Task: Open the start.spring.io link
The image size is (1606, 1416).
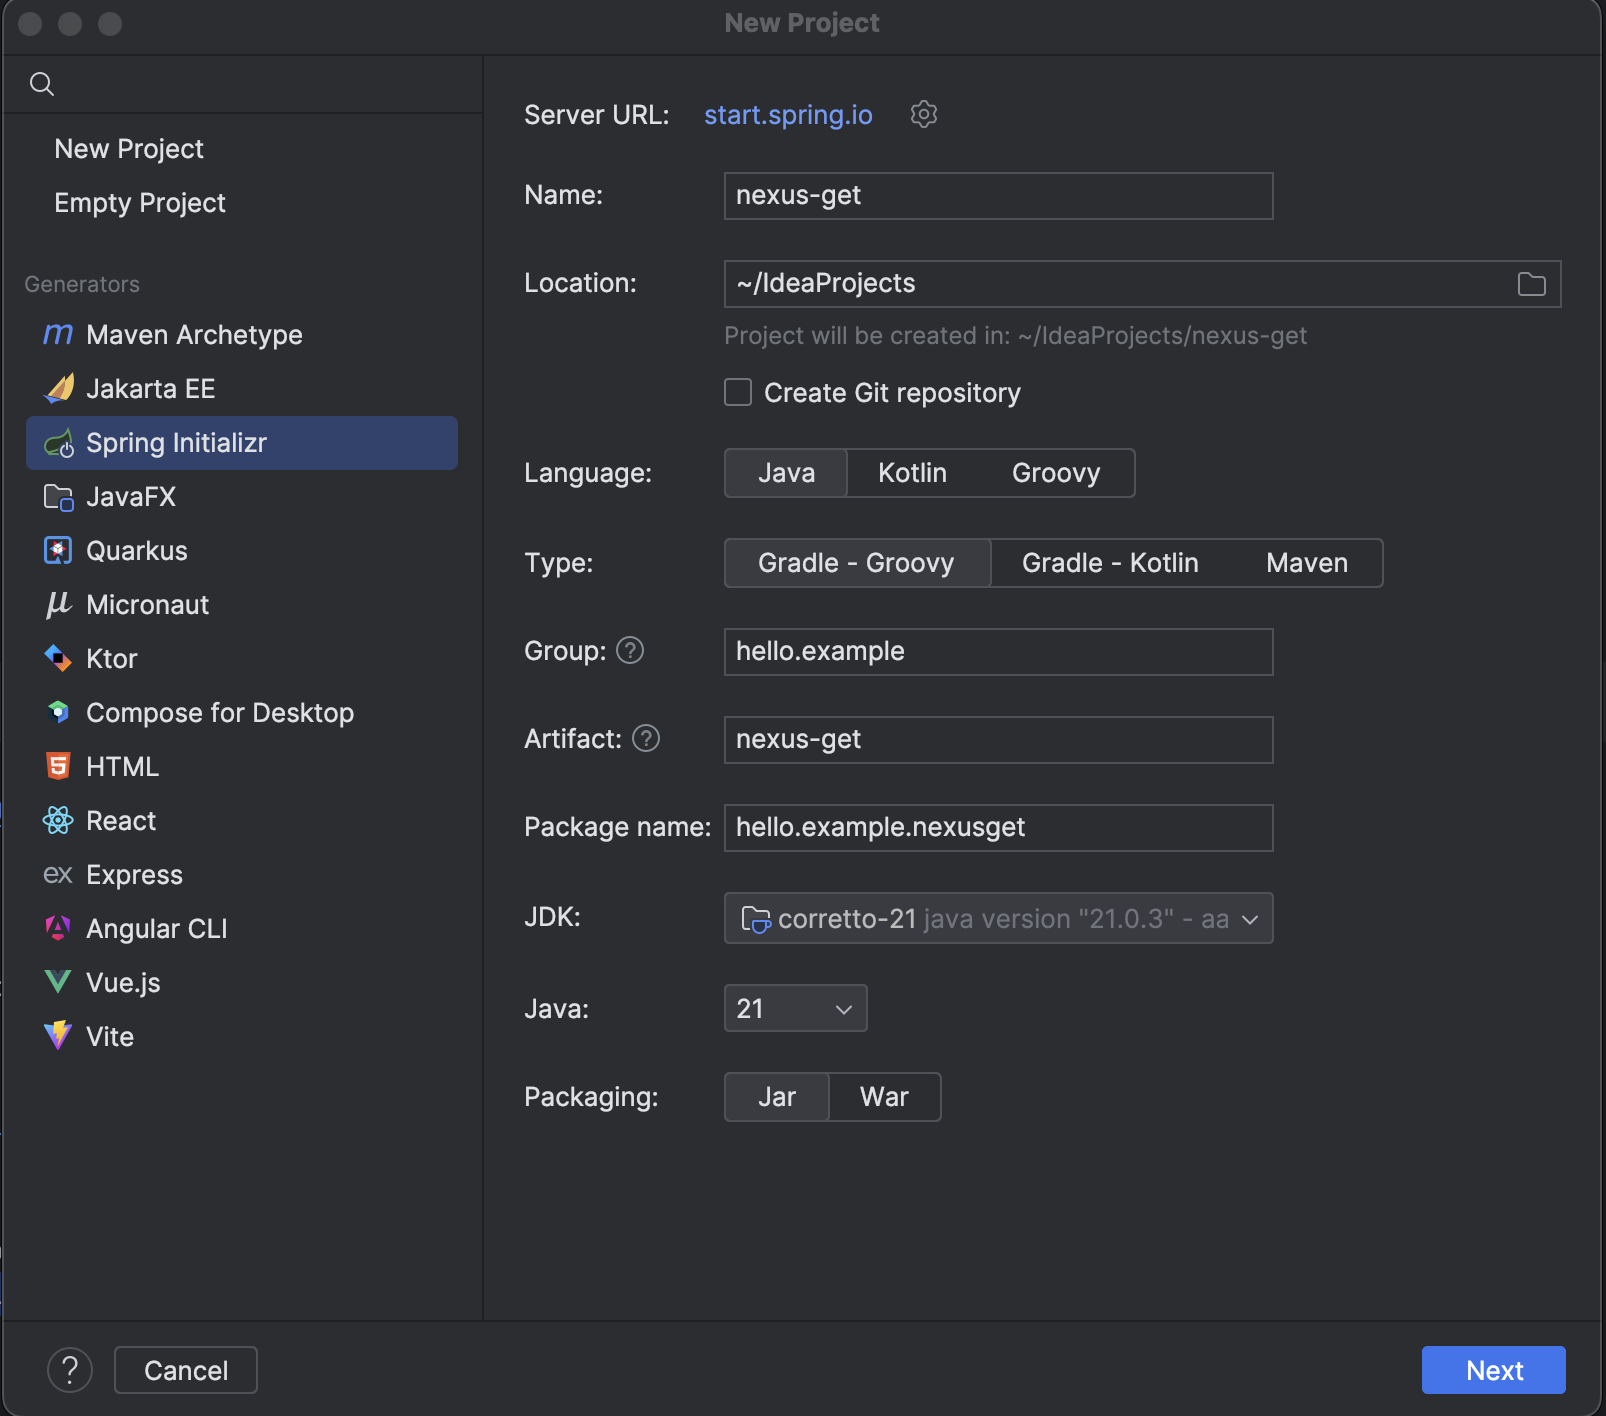Action: (x=788, y=115)
